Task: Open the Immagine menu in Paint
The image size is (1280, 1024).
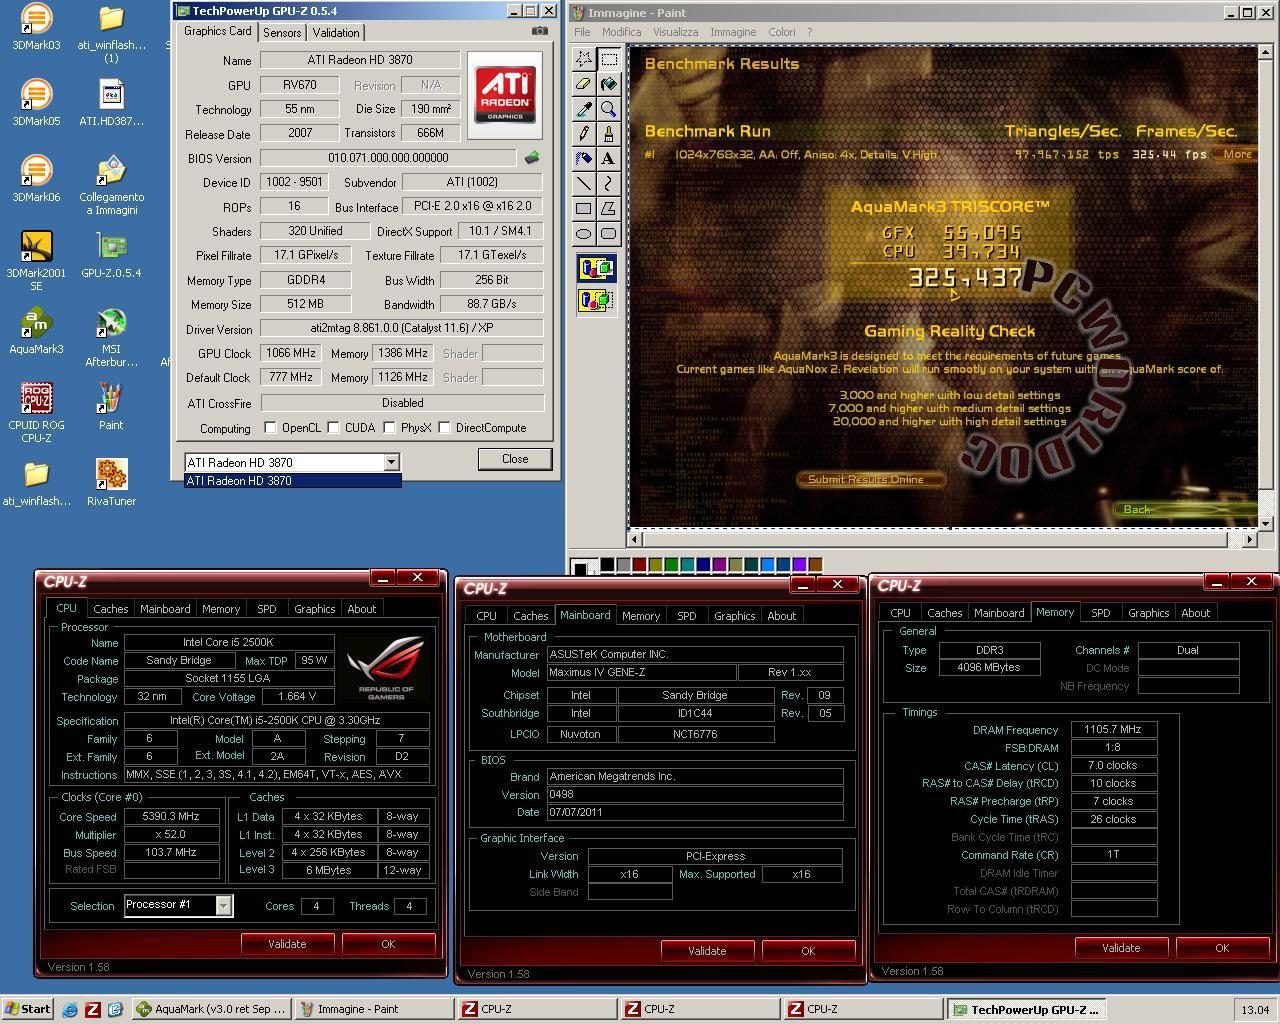Action: pyautogui.click(x=733, y=32)
